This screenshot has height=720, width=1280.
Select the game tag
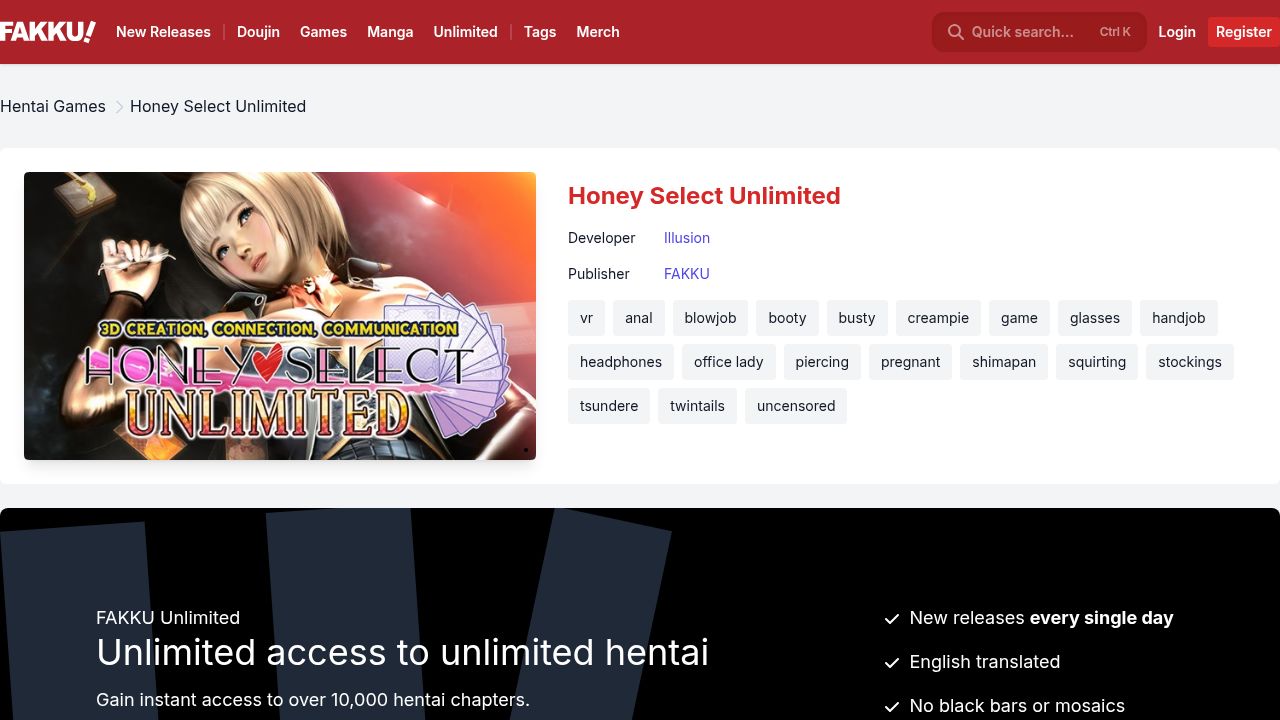click(1019, 318)
